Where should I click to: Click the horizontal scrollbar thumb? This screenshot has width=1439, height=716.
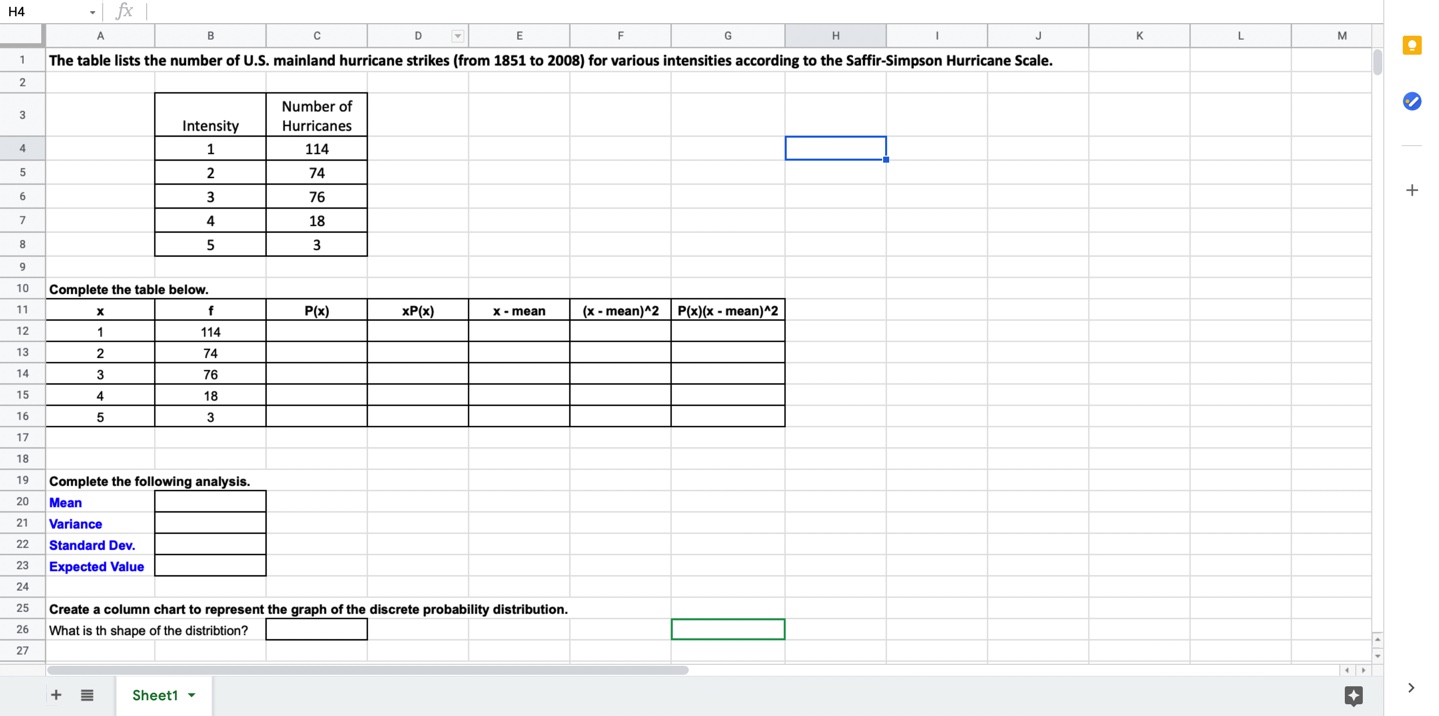coord(368,670)
